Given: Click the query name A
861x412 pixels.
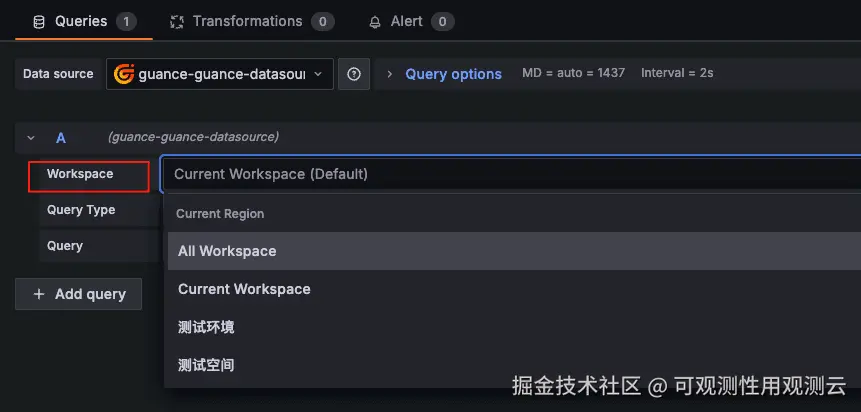Looking at the screenshot, I should pos(61,138).
